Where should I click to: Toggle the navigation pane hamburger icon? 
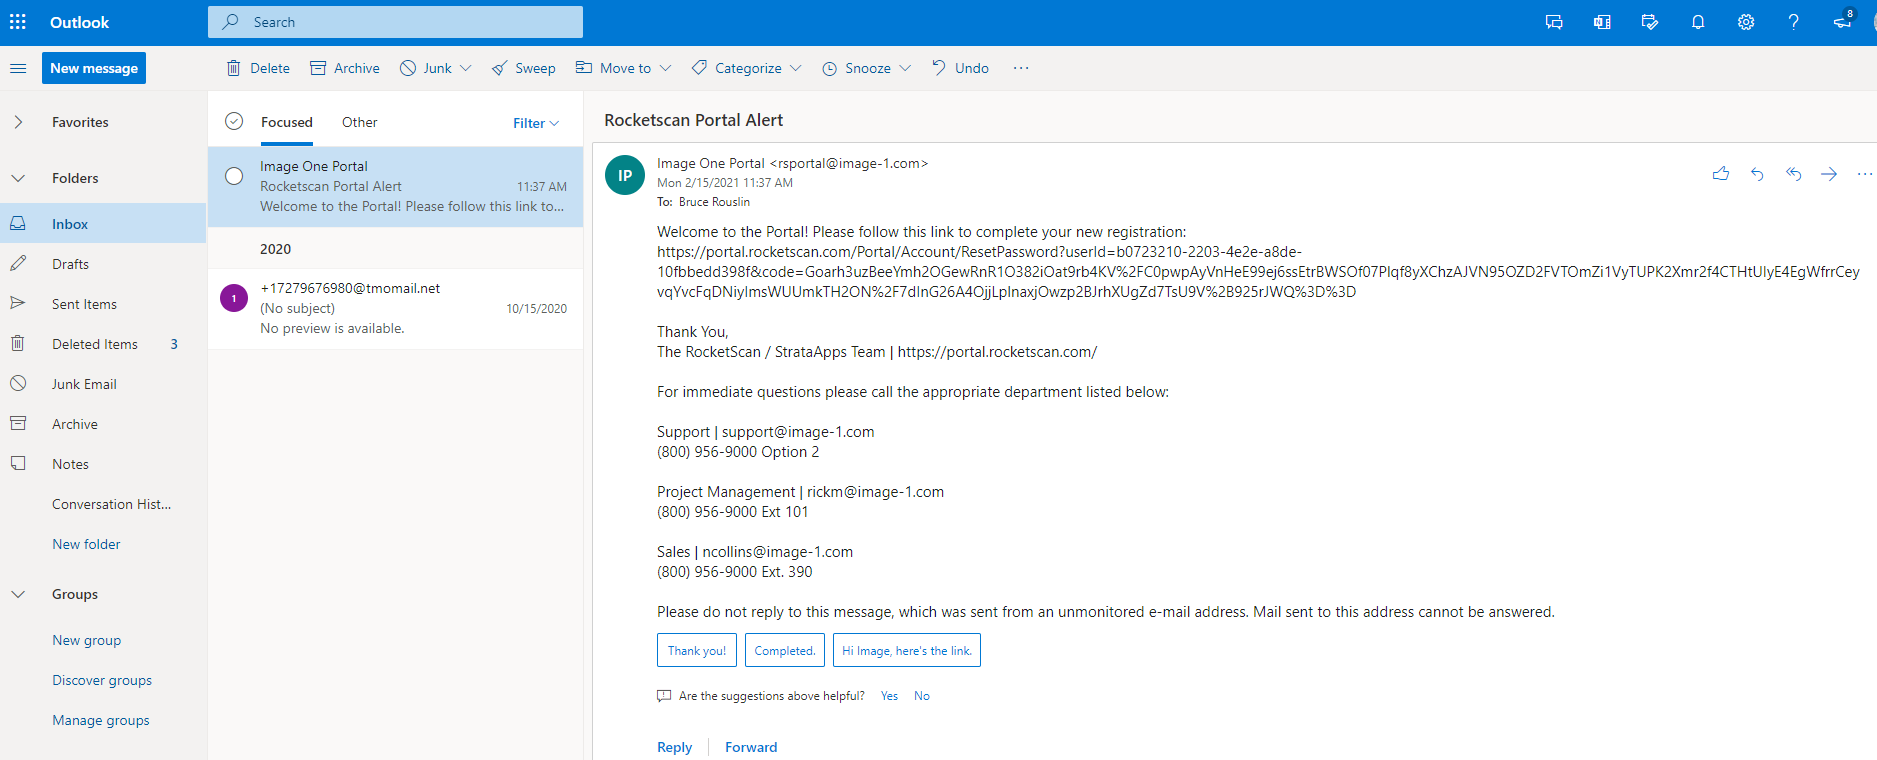pyautogui.click(x=18, y=68)
